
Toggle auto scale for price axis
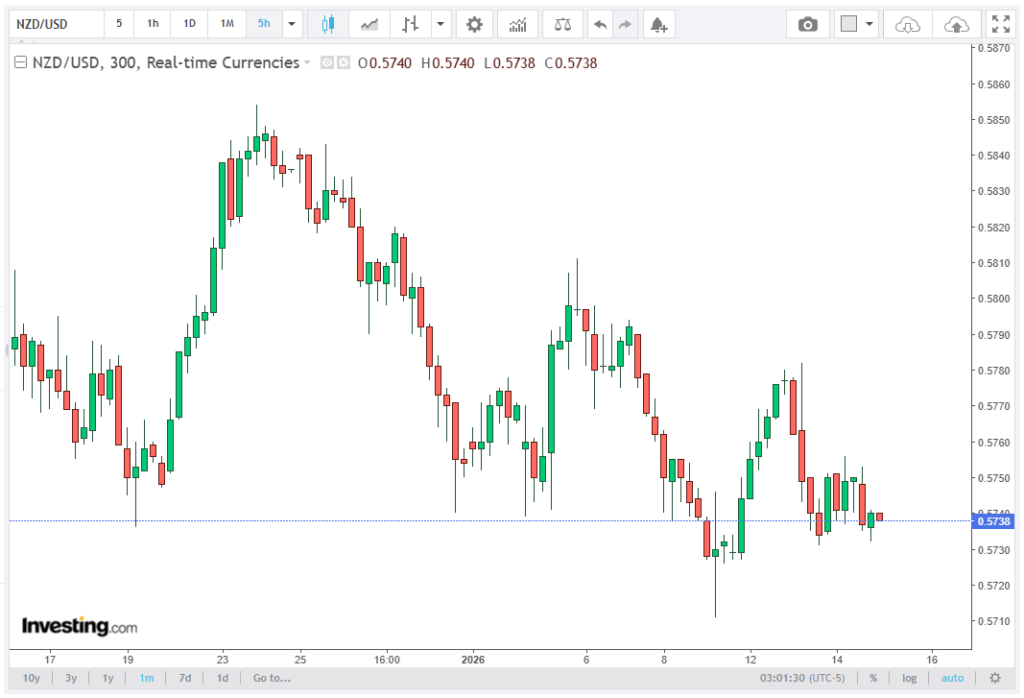952,678
